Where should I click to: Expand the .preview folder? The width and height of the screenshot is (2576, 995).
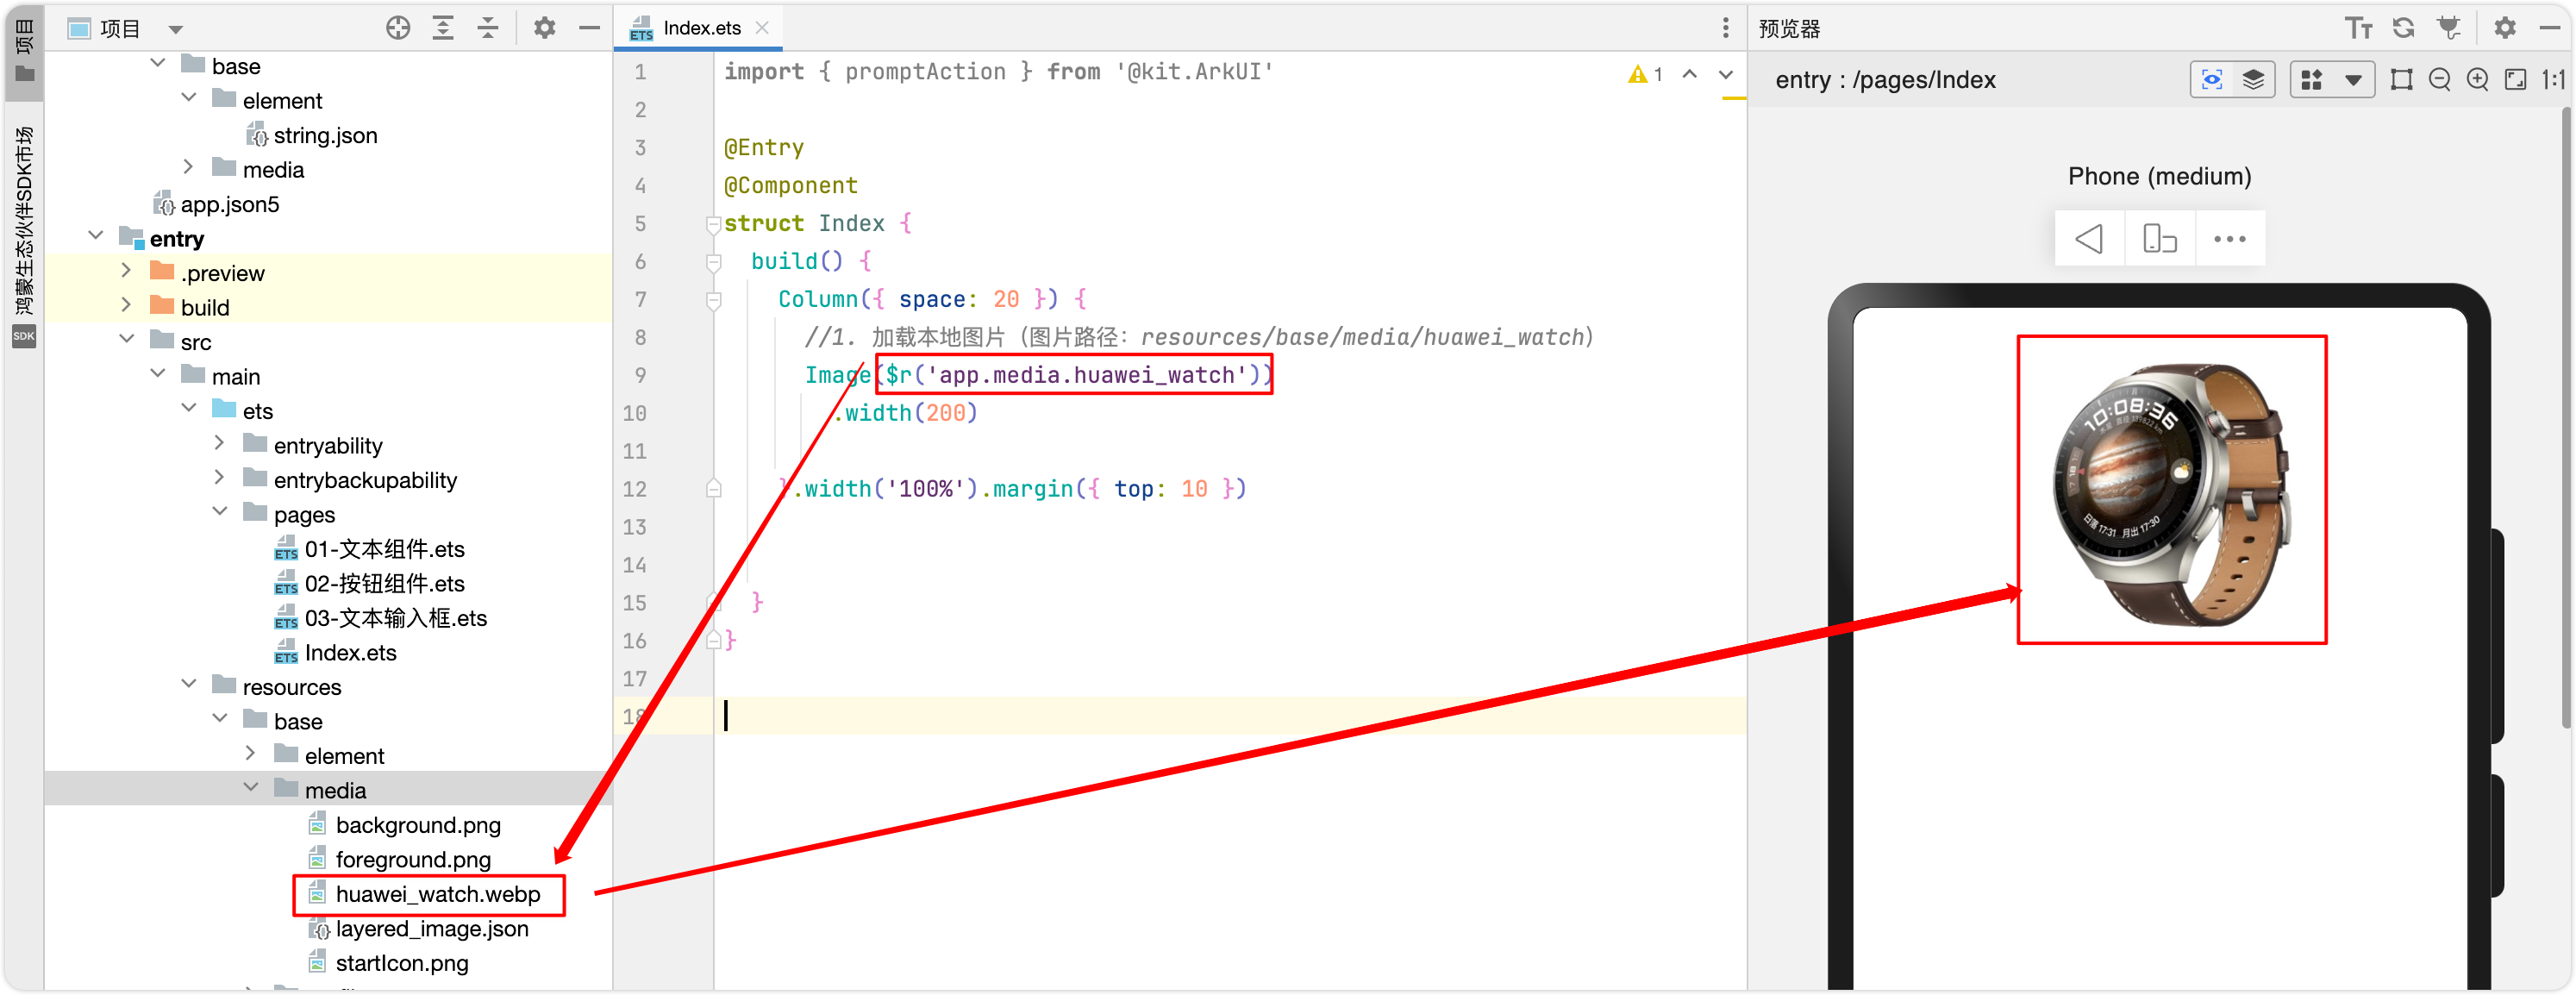[x=127, y=272]
